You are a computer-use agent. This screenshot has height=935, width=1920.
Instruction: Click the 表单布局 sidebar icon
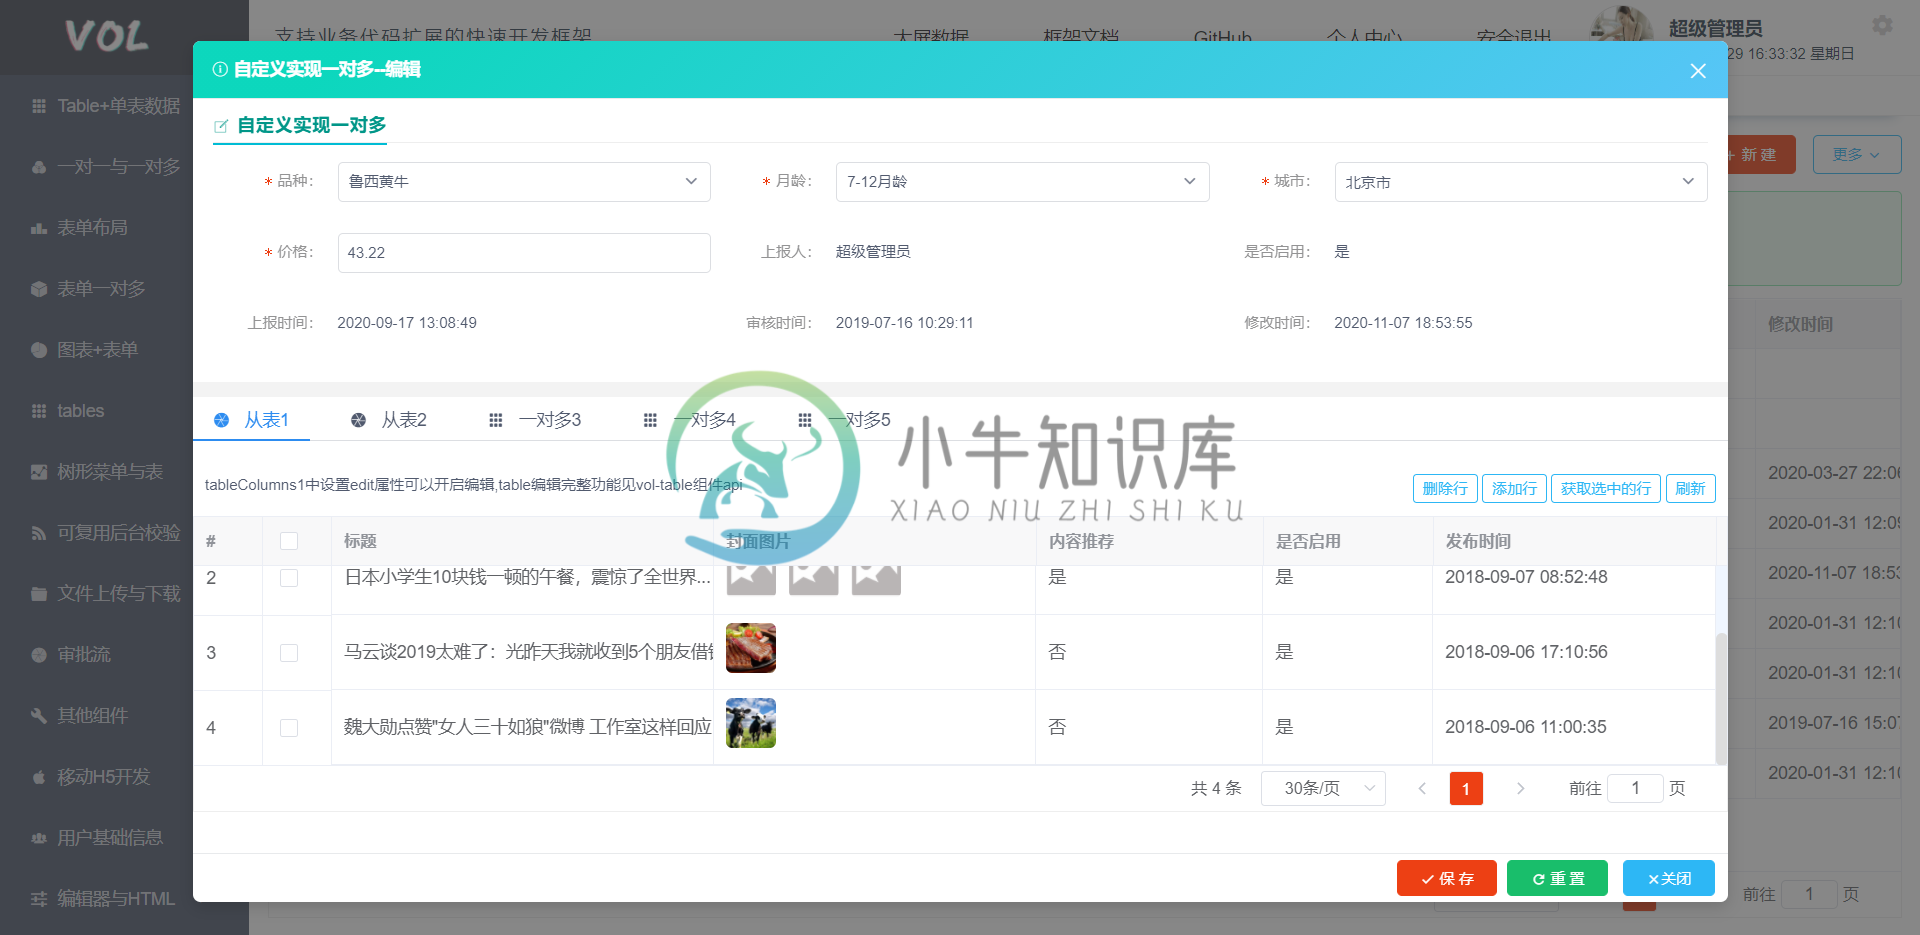pos(39,228)
